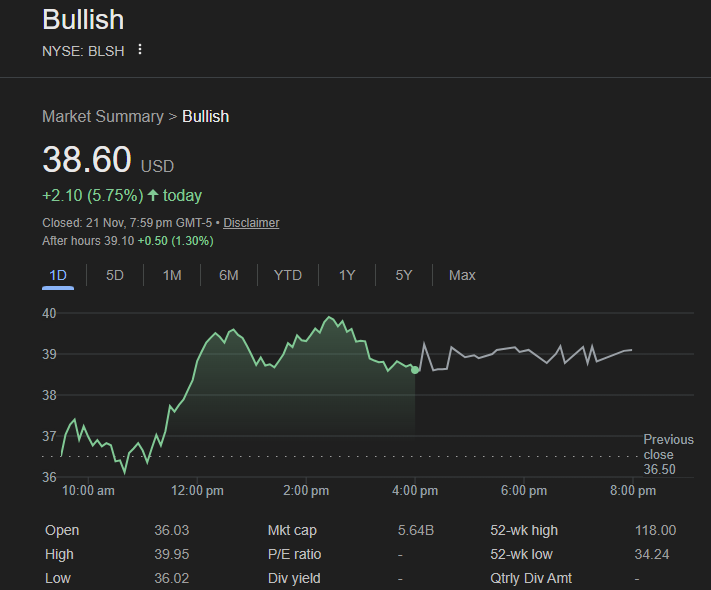
Task: View the 5Y chart range
Action: [x=404, y=275]
